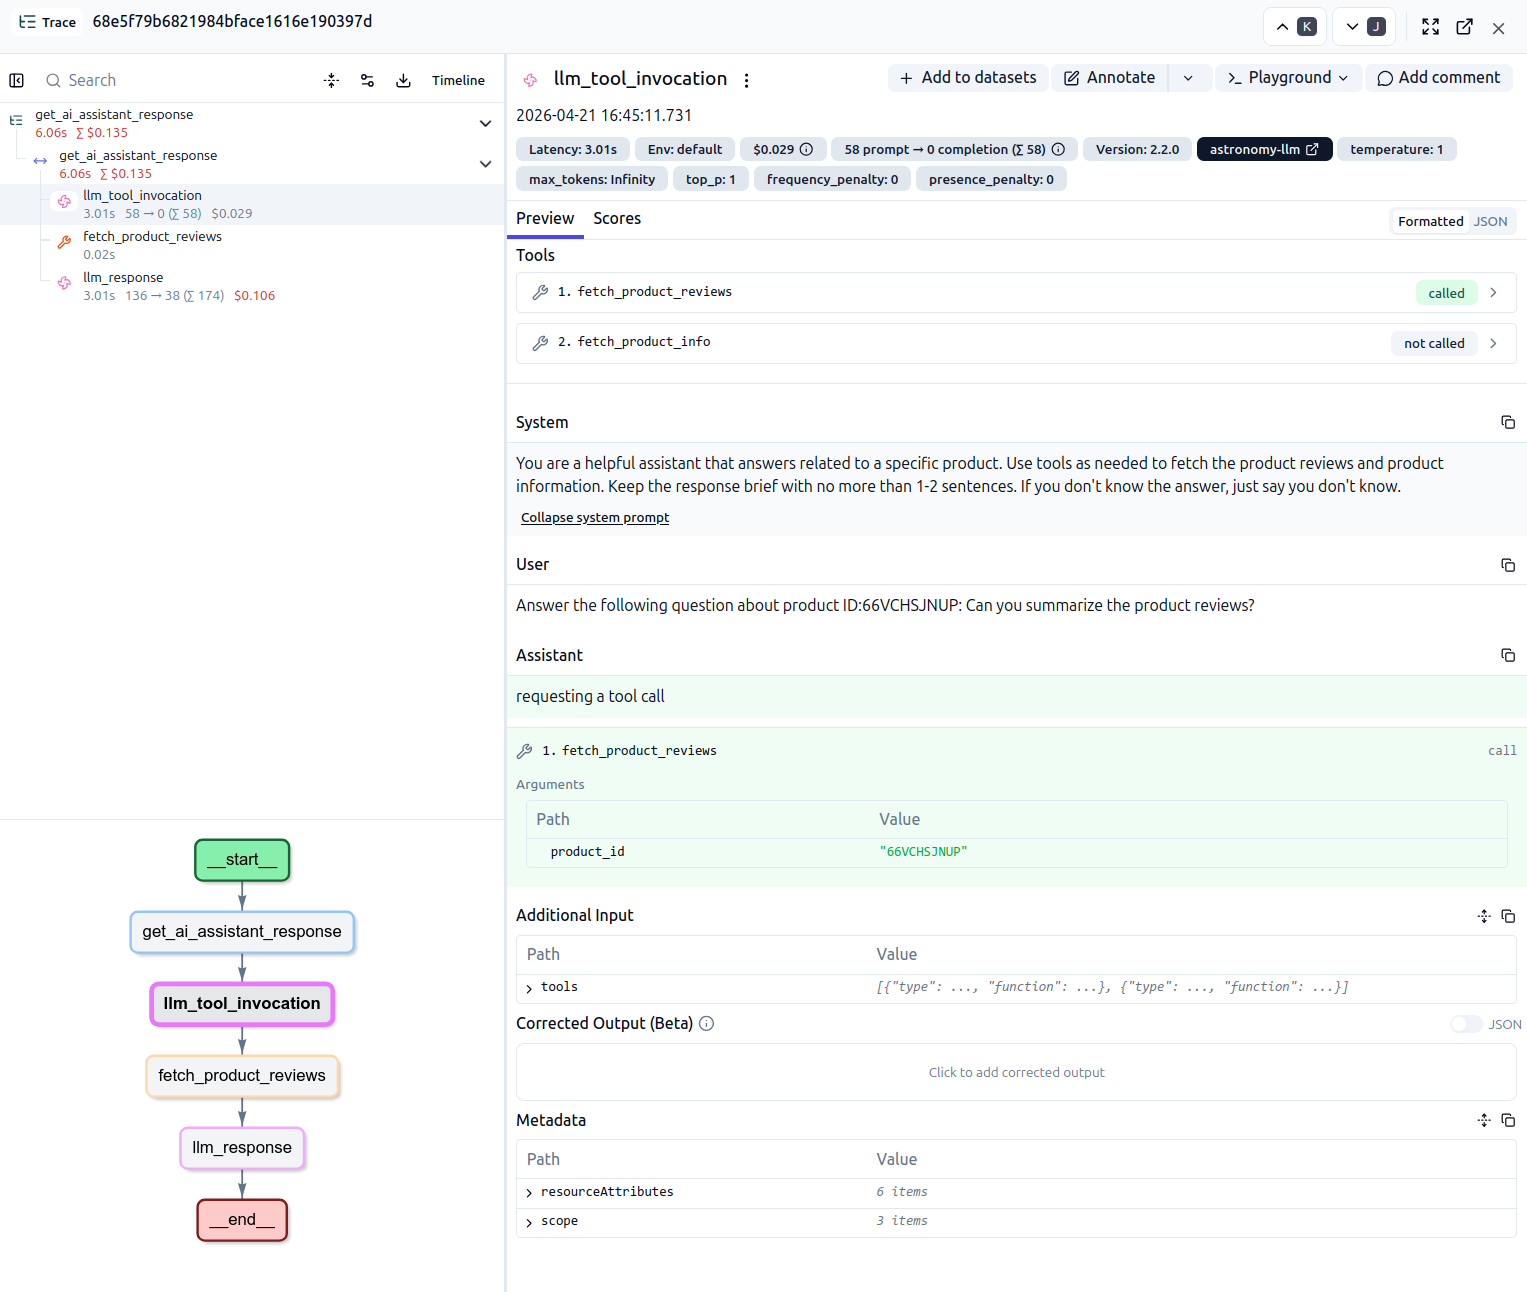Toggle the JSON switch for Corrected Output
The width and height of the screenshot is (1527, 1292).
(x=1465, y=1024)
